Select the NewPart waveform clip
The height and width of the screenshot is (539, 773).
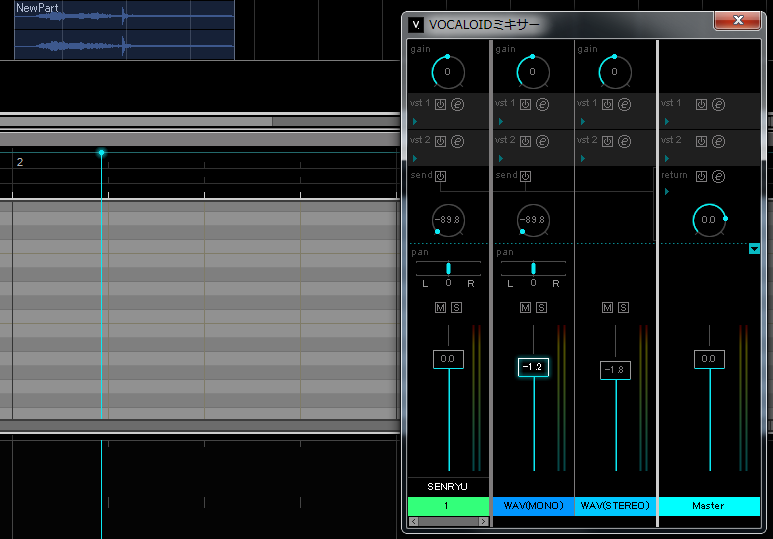point(124,30)
